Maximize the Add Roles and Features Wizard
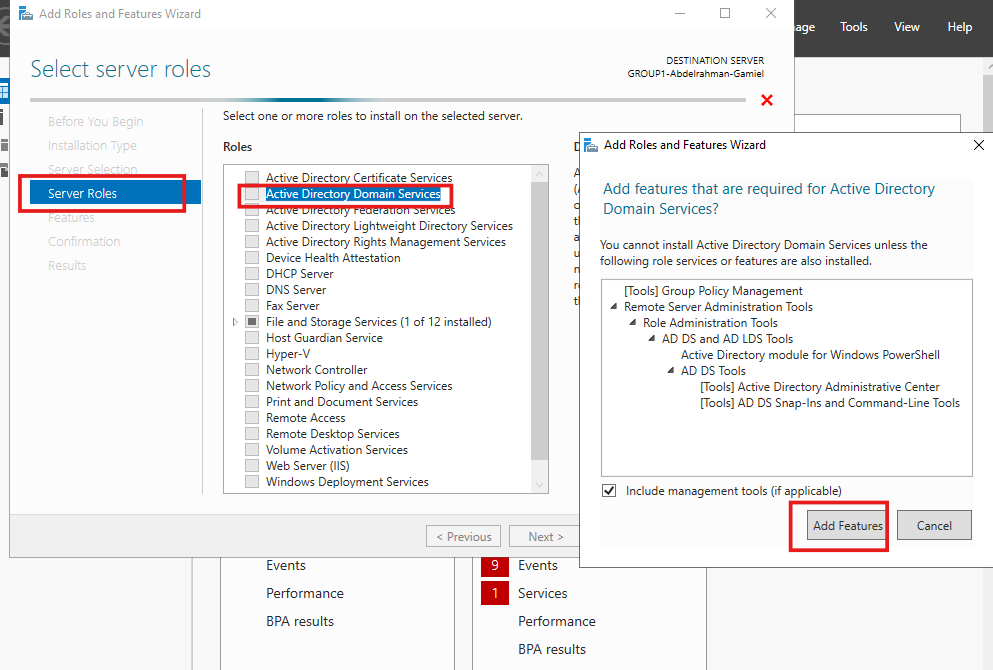 725,13
